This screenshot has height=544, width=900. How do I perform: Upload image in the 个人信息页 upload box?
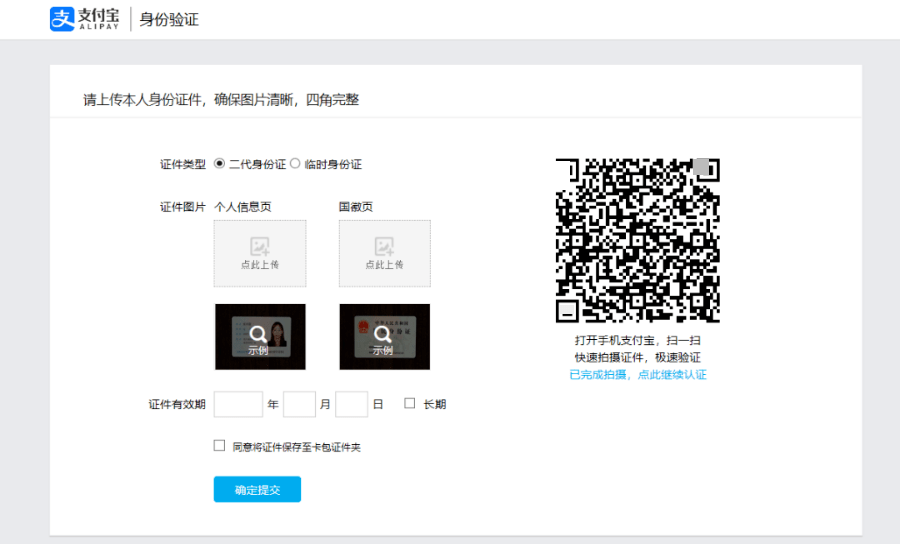tap(260, 253)
